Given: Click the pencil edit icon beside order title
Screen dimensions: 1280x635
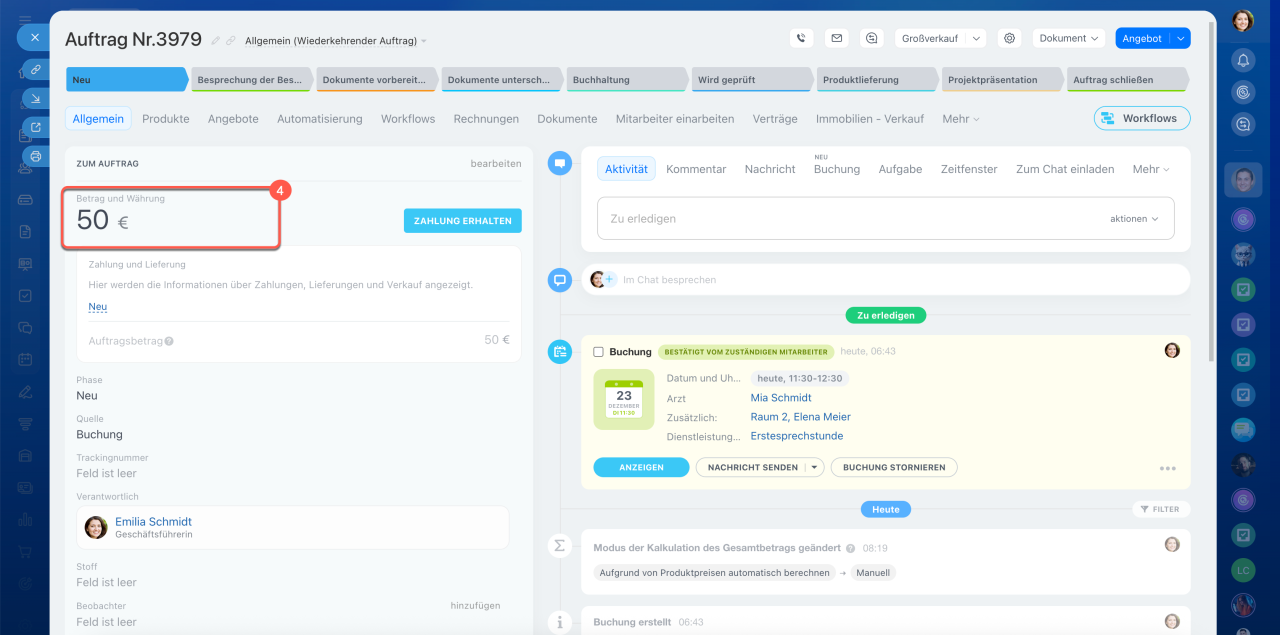Looking at the screenshot, I should pos(216,41).
